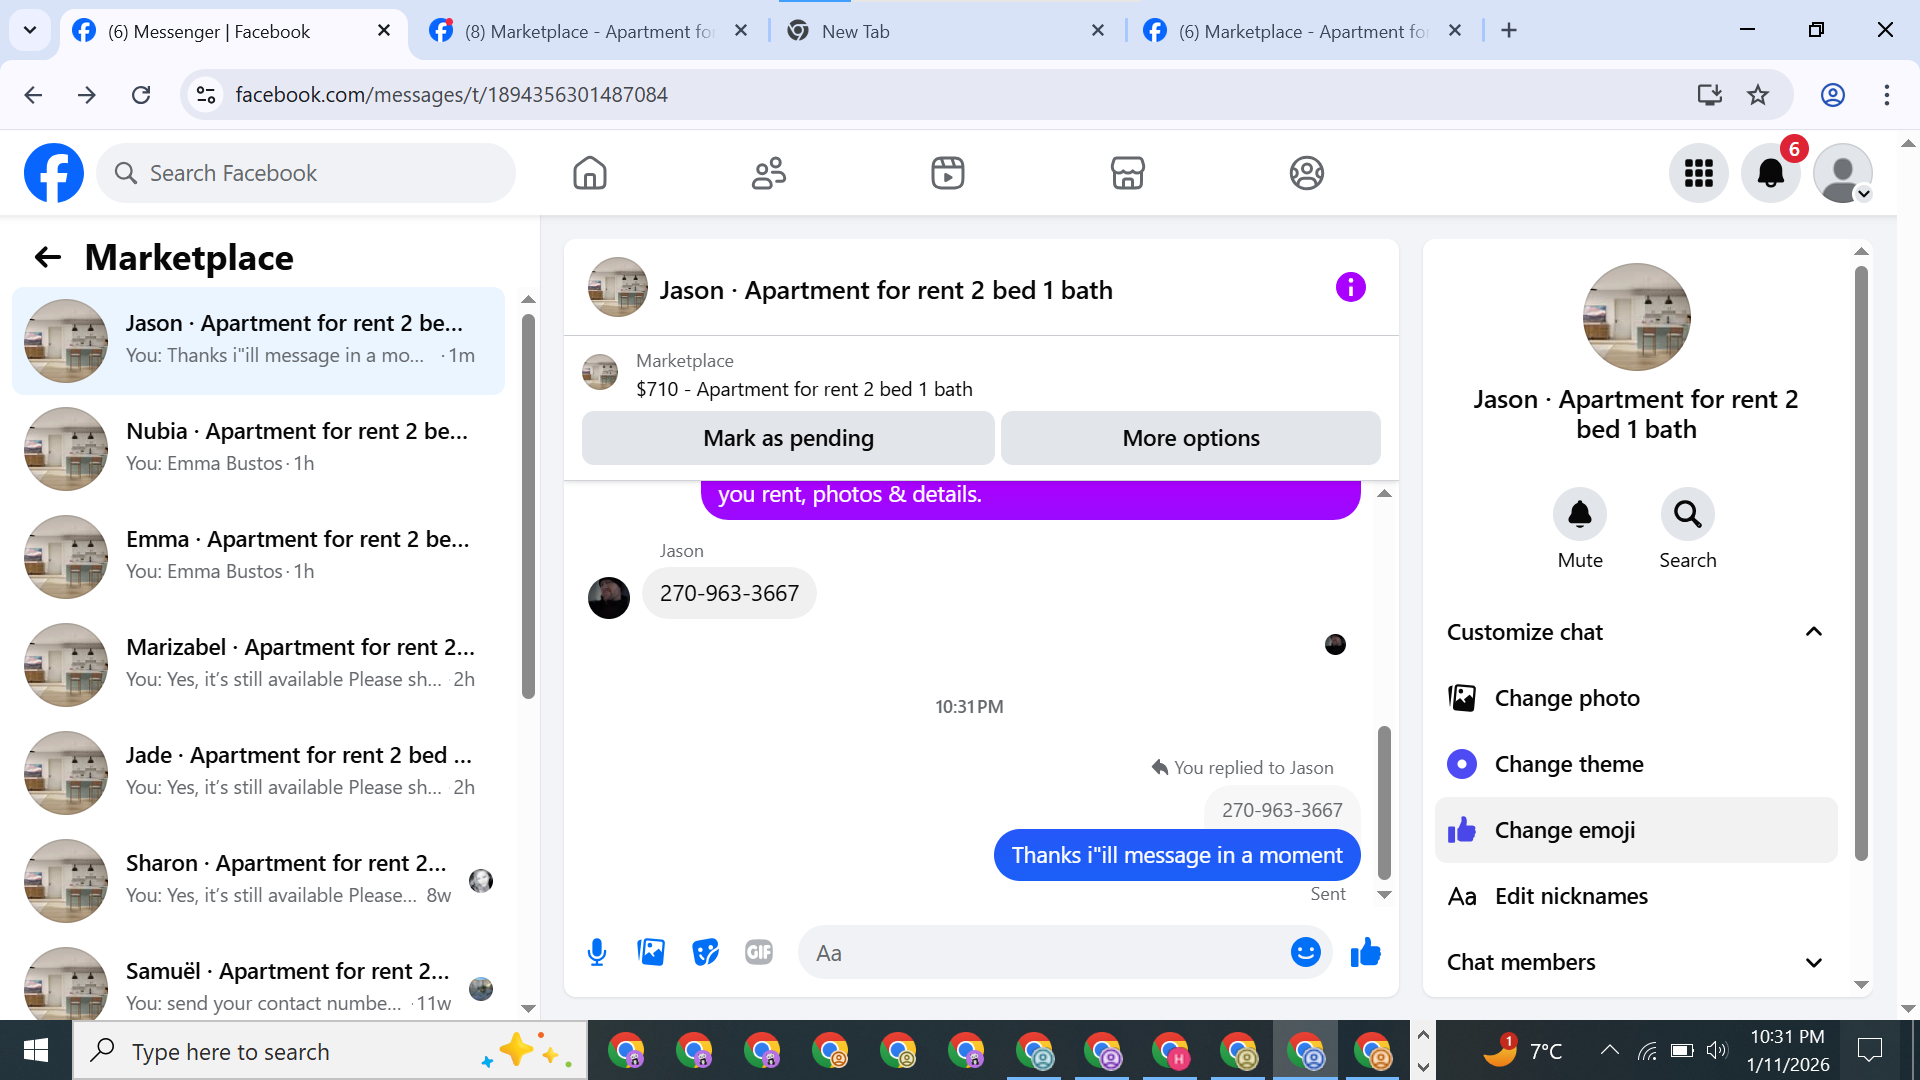
Task: Click Jason's listing title in chat header
Action: point(886,290)
